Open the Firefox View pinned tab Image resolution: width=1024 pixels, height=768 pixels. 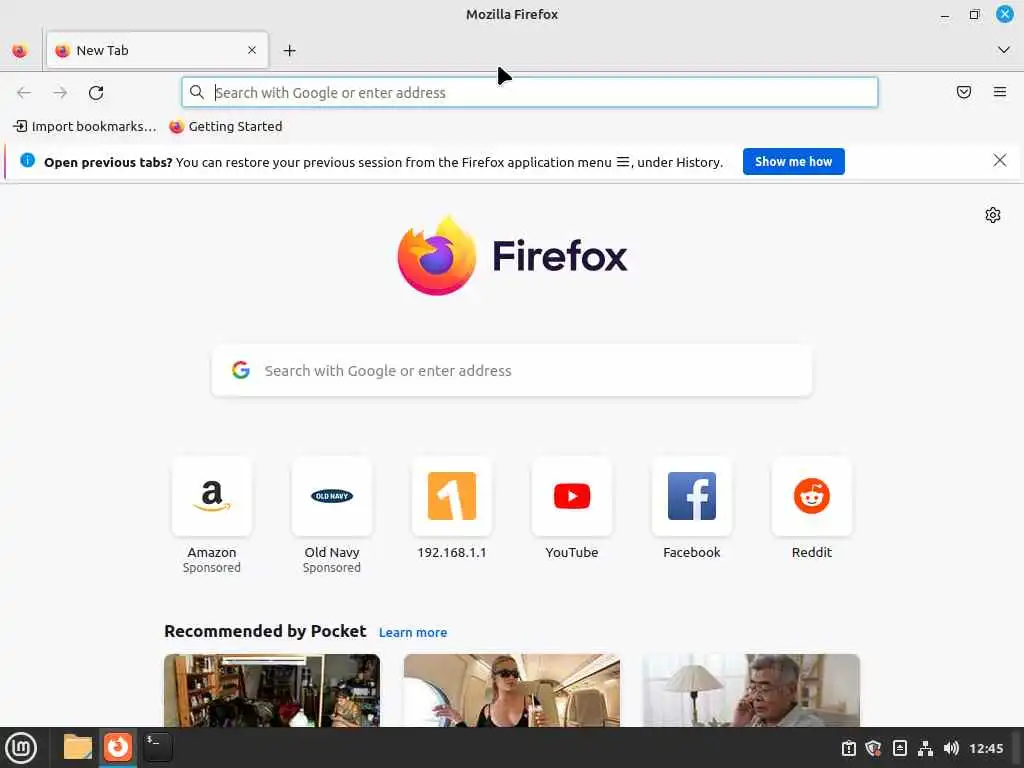tap(20, 50)
